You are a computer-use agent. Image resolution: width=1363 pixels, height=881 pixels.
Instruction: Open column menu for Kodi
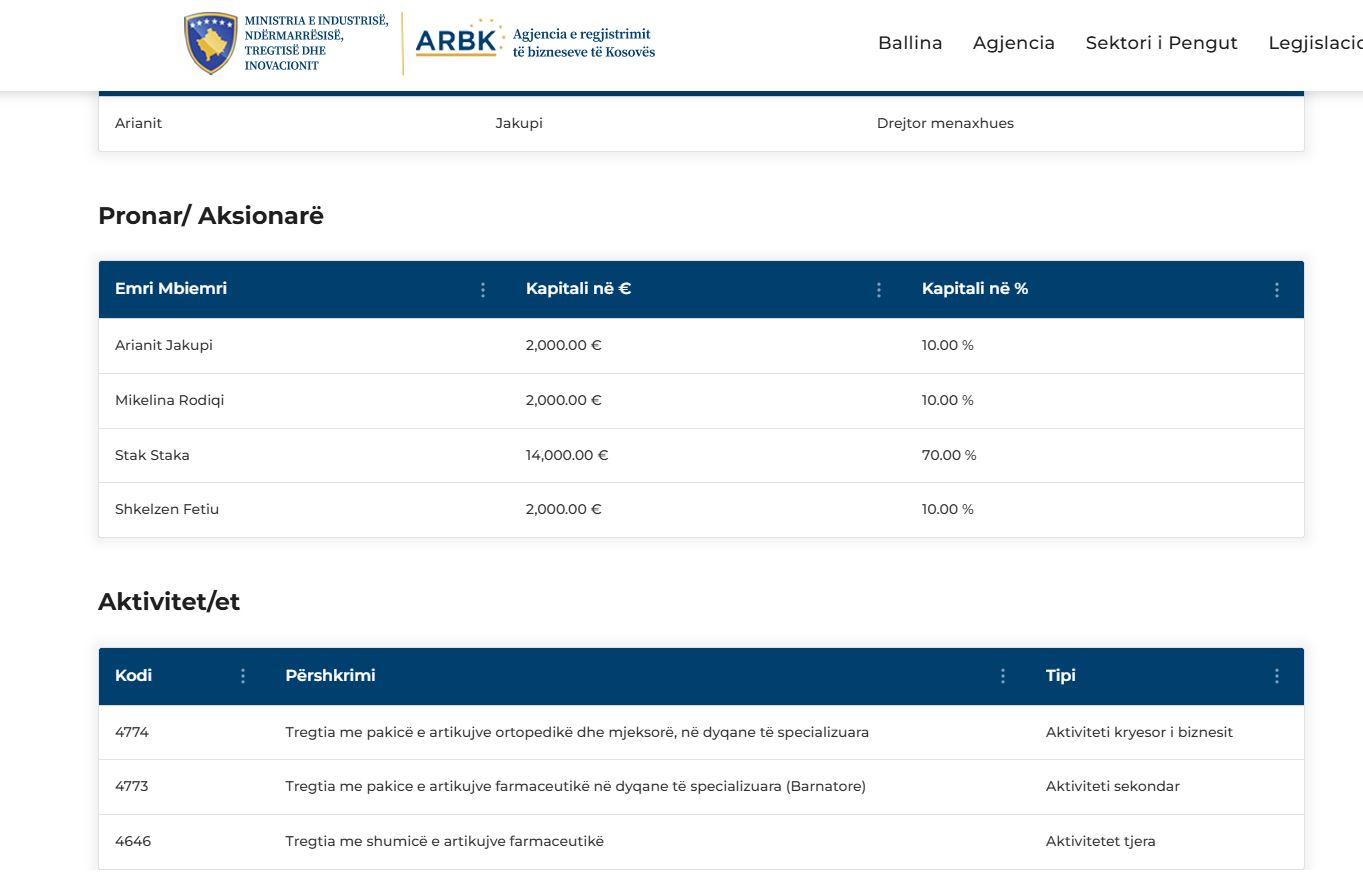243,676
